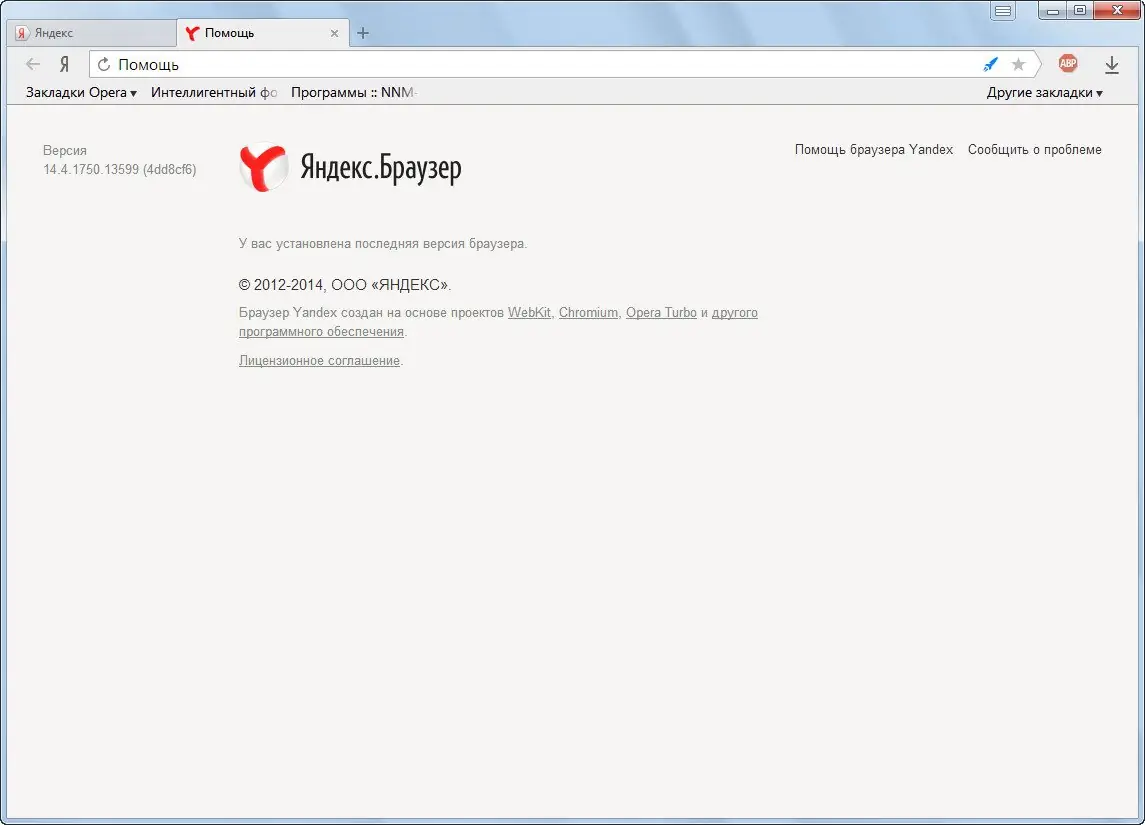Go back with the arrow button
The image size is (1145, 825).
(33, 64)
